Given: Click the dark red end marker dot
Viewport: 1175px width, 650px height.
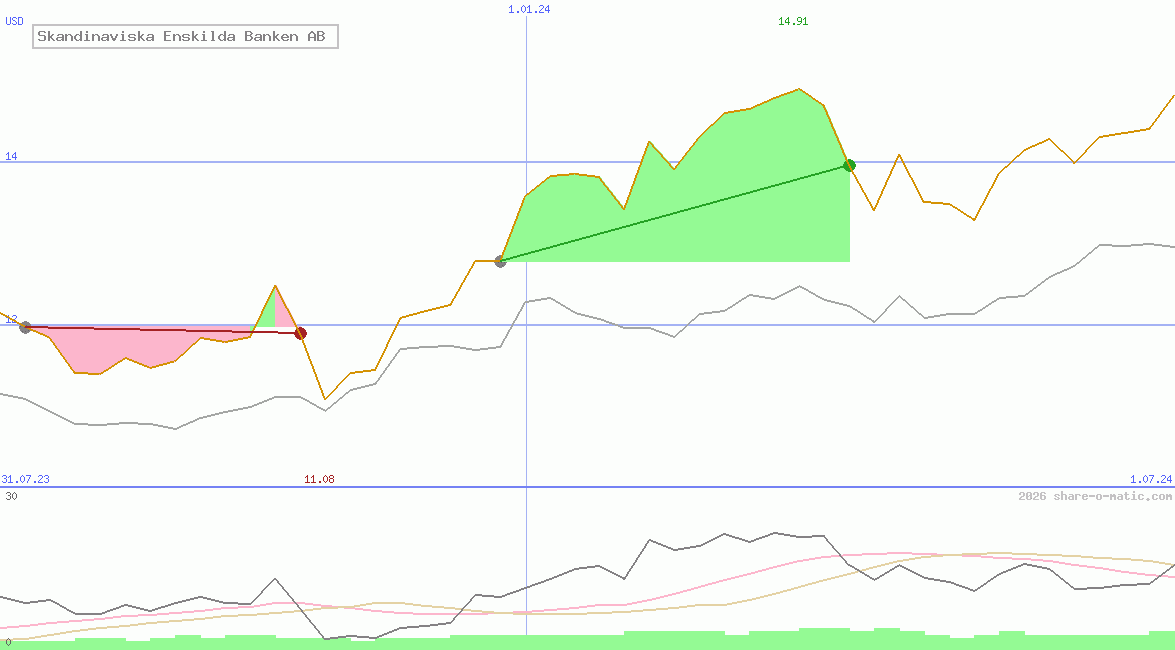Looking at the screenshot, I should [300, 333].
